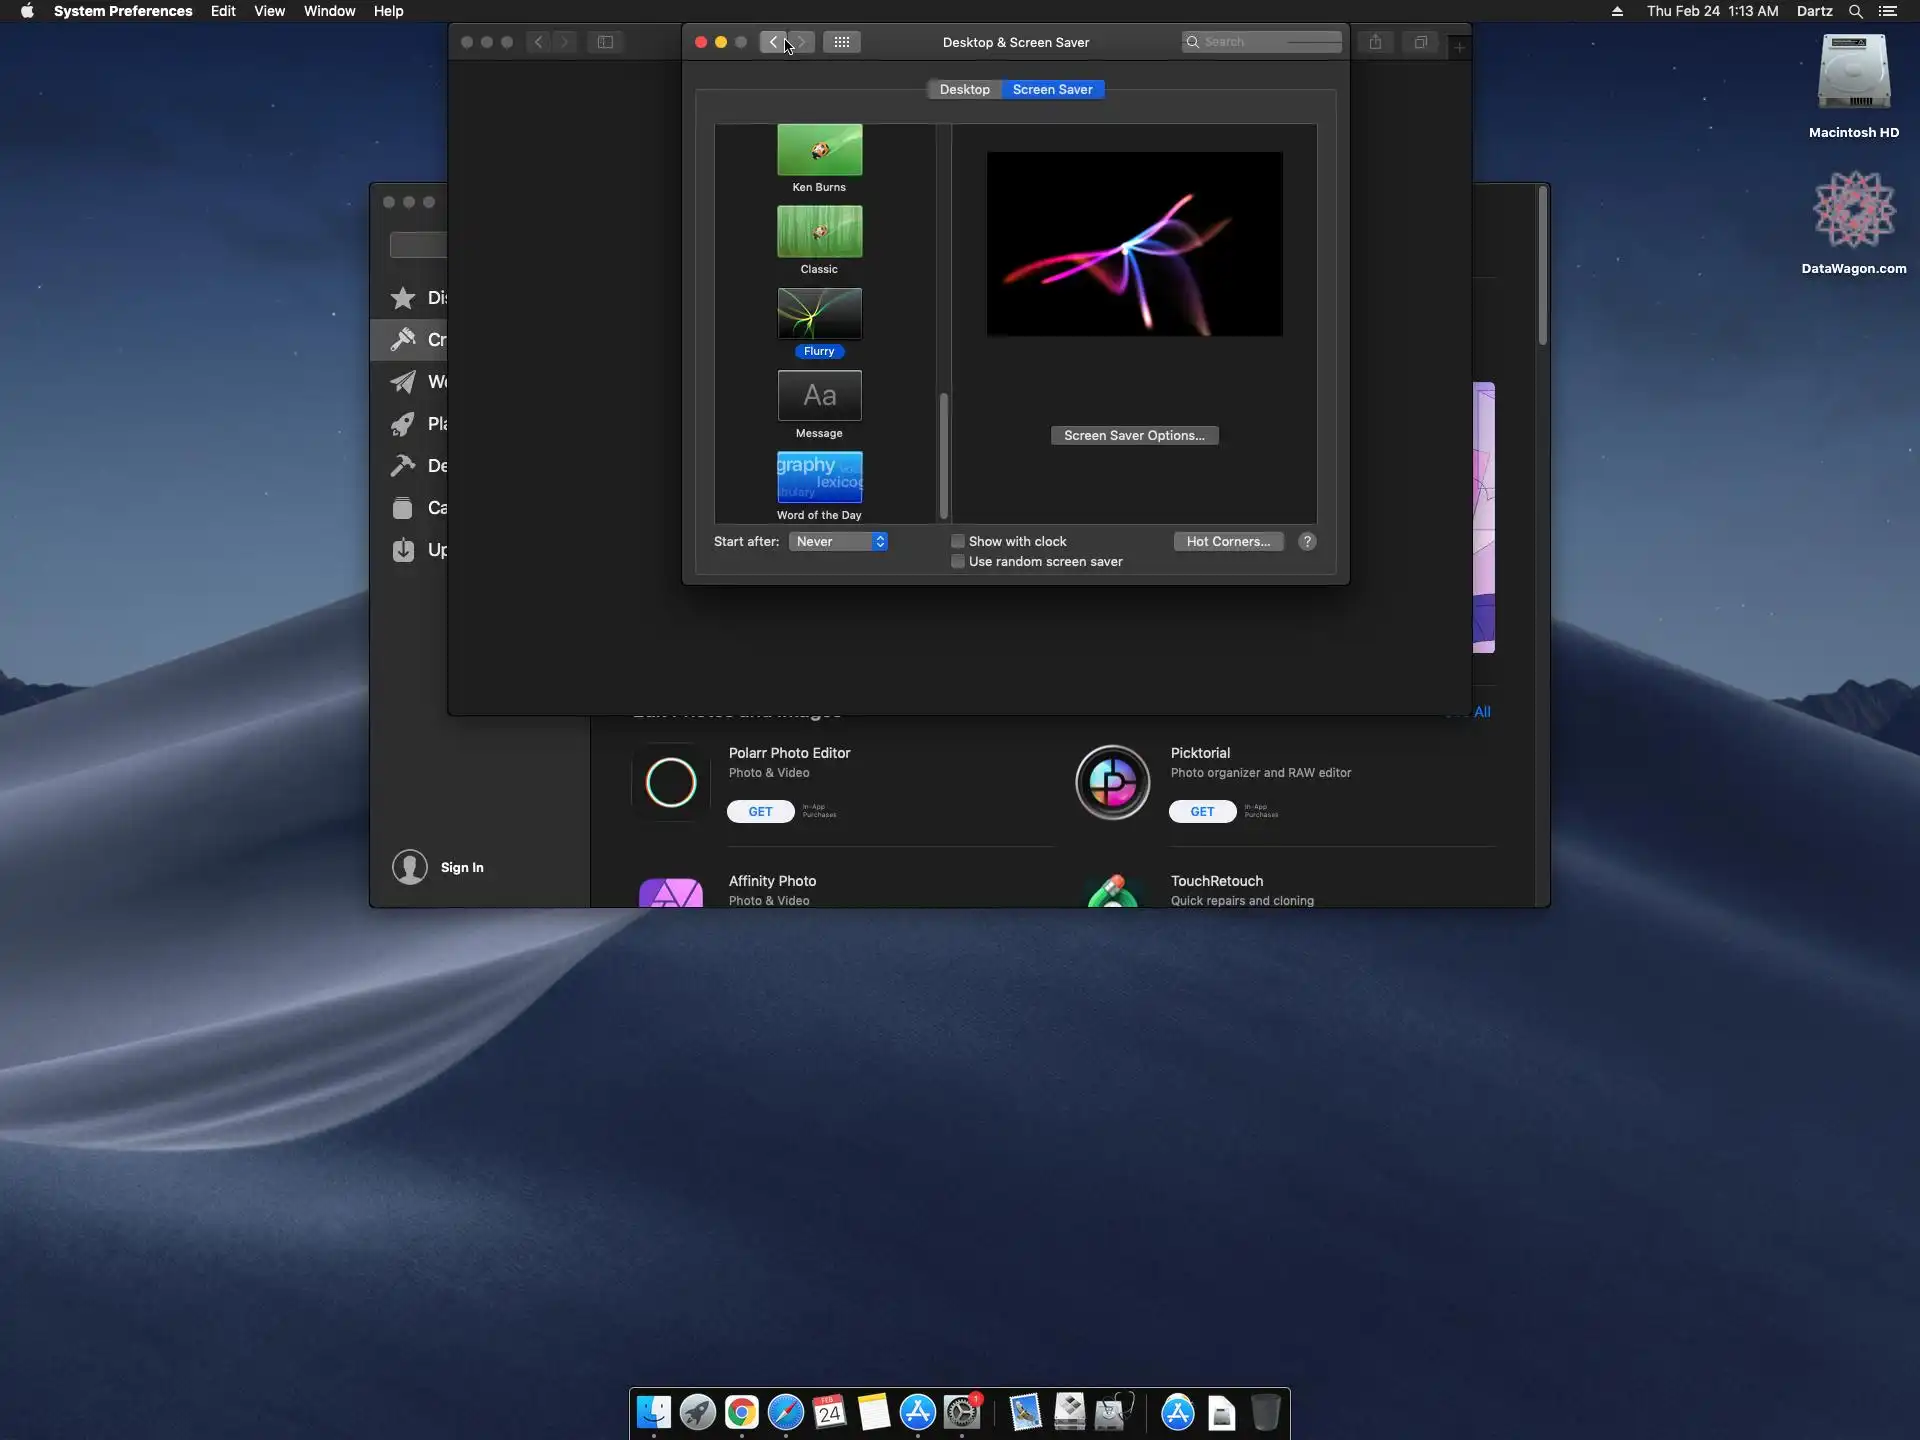Viewport: 1920px width, 1440px height.
Task: Click the Hot Corners button
Action: click(x=1228, y=541)
